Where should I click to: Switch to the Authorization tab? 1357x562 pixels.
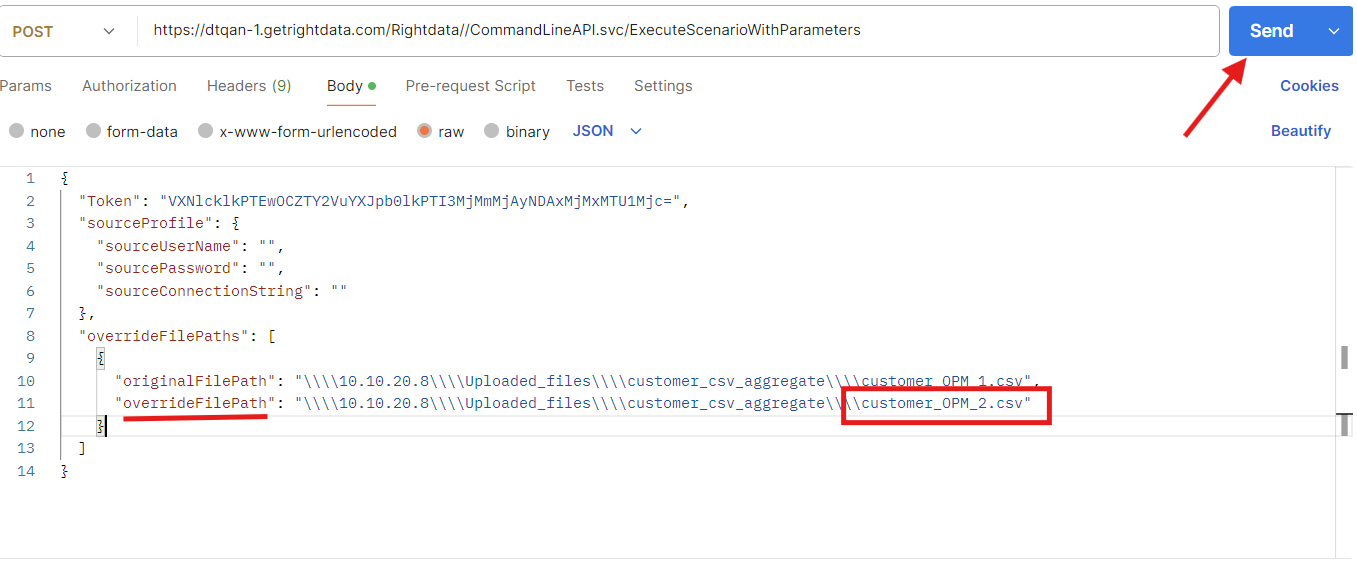point(129,86)
